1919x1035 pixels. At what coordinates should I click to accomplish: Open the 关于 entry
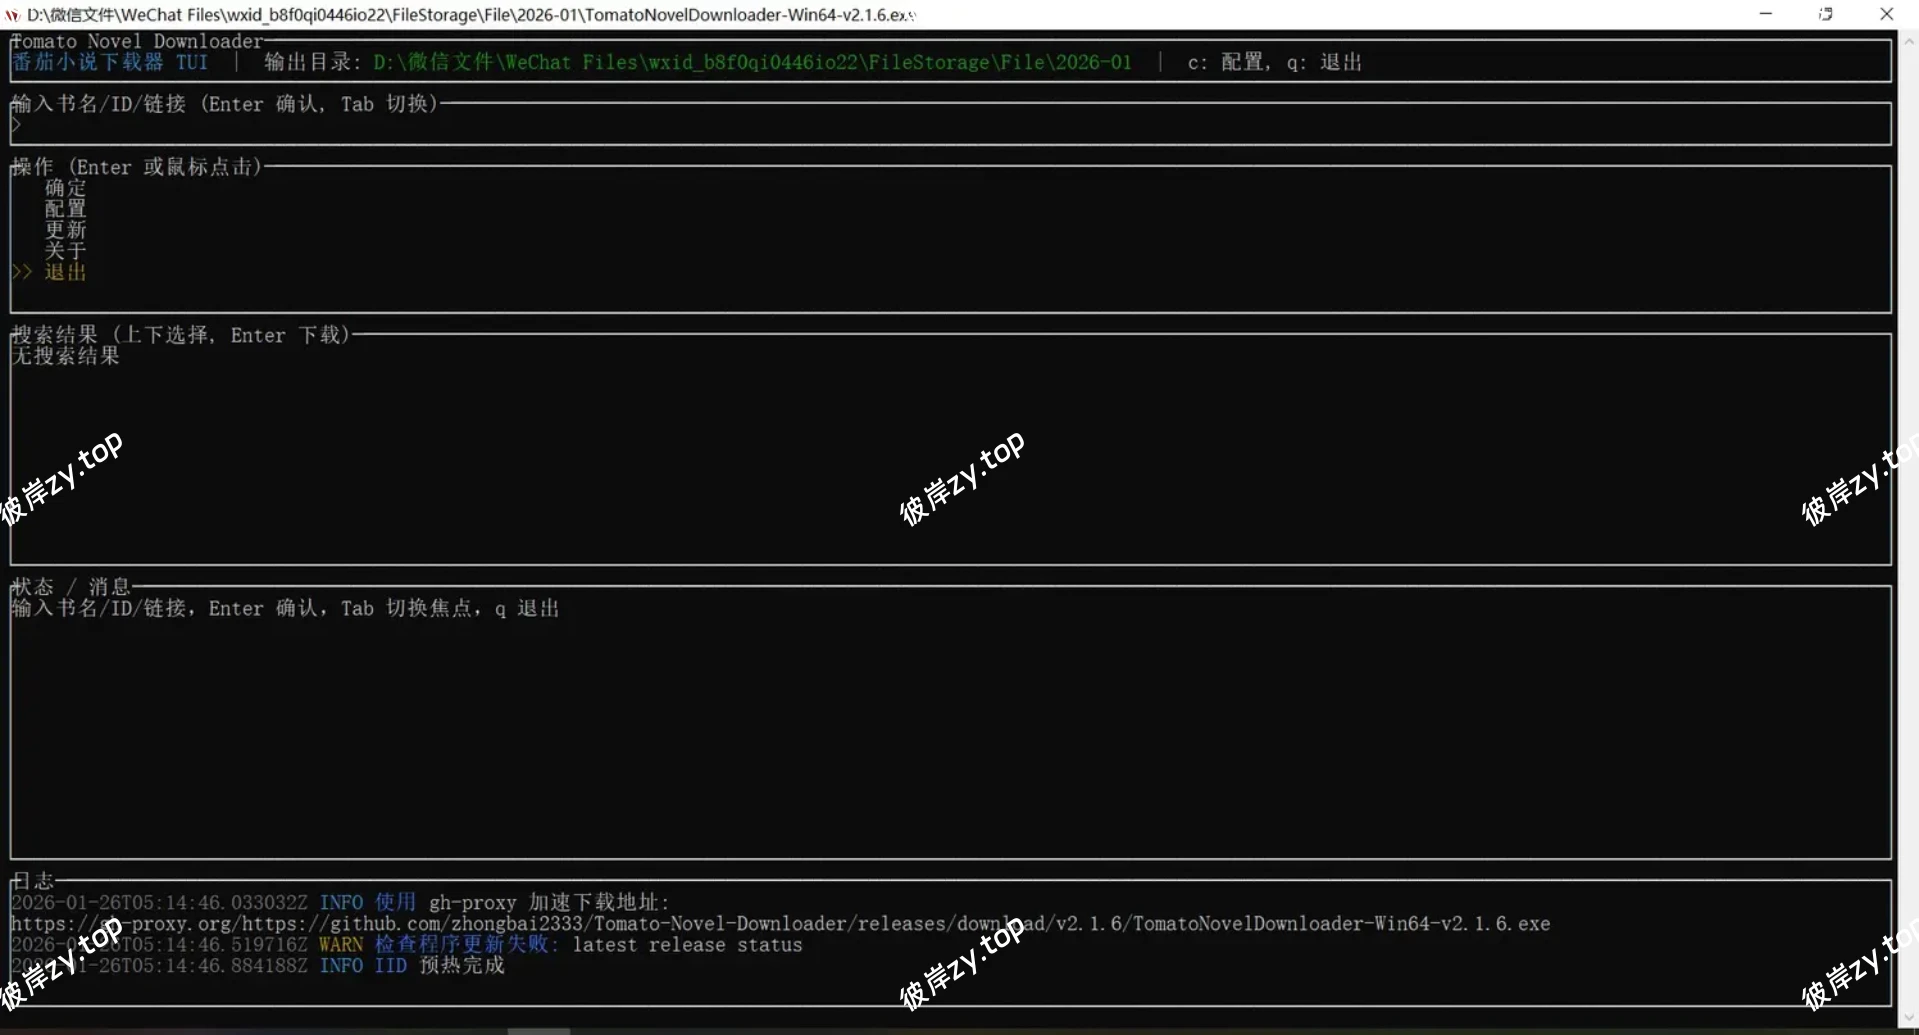[66, 251]
